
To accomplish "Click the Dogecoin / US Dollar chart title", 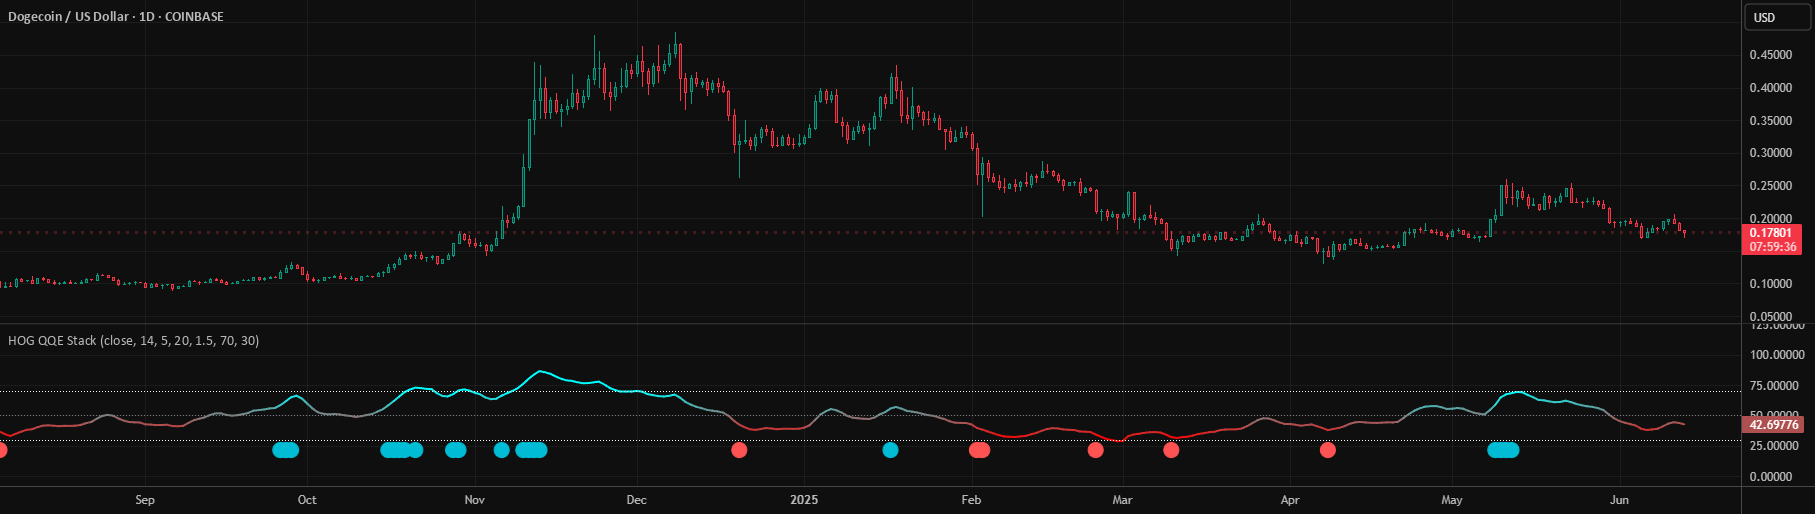I will click(x=116, y=17).
